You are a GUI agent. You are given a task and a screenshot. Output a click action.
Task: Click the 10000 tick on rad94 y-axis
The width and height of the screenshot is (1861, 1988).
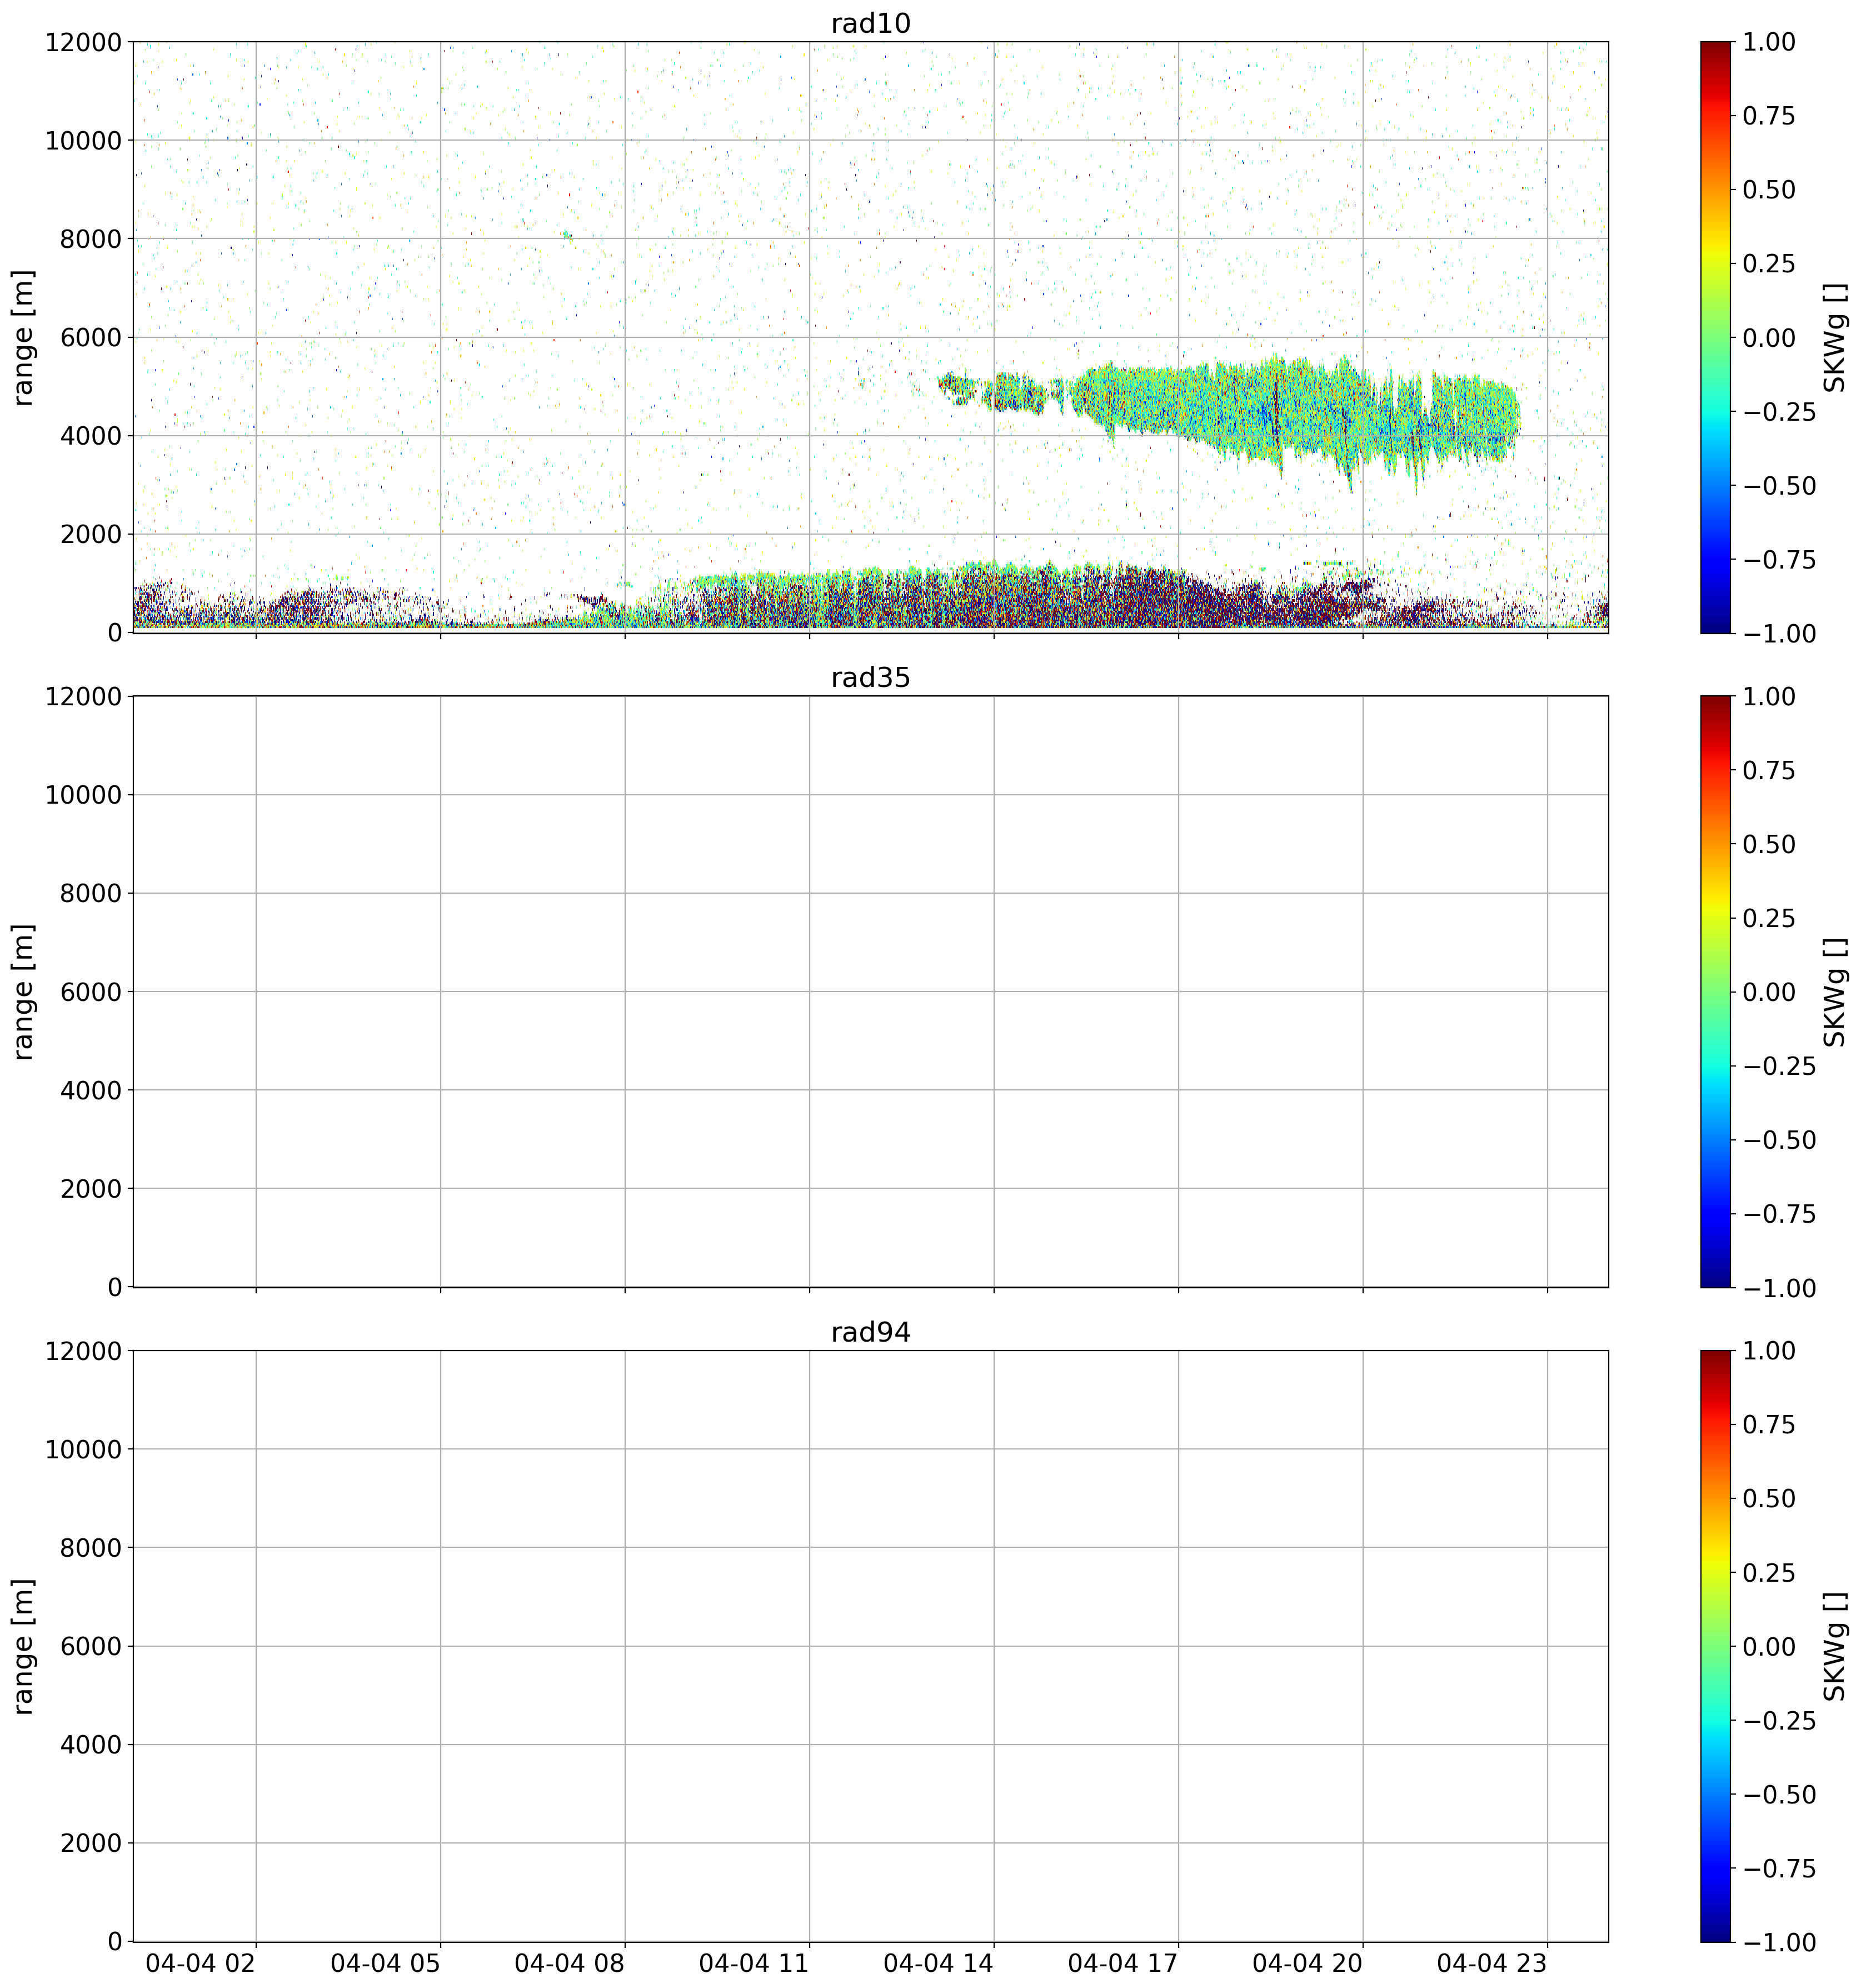[x=83, y=1450]
